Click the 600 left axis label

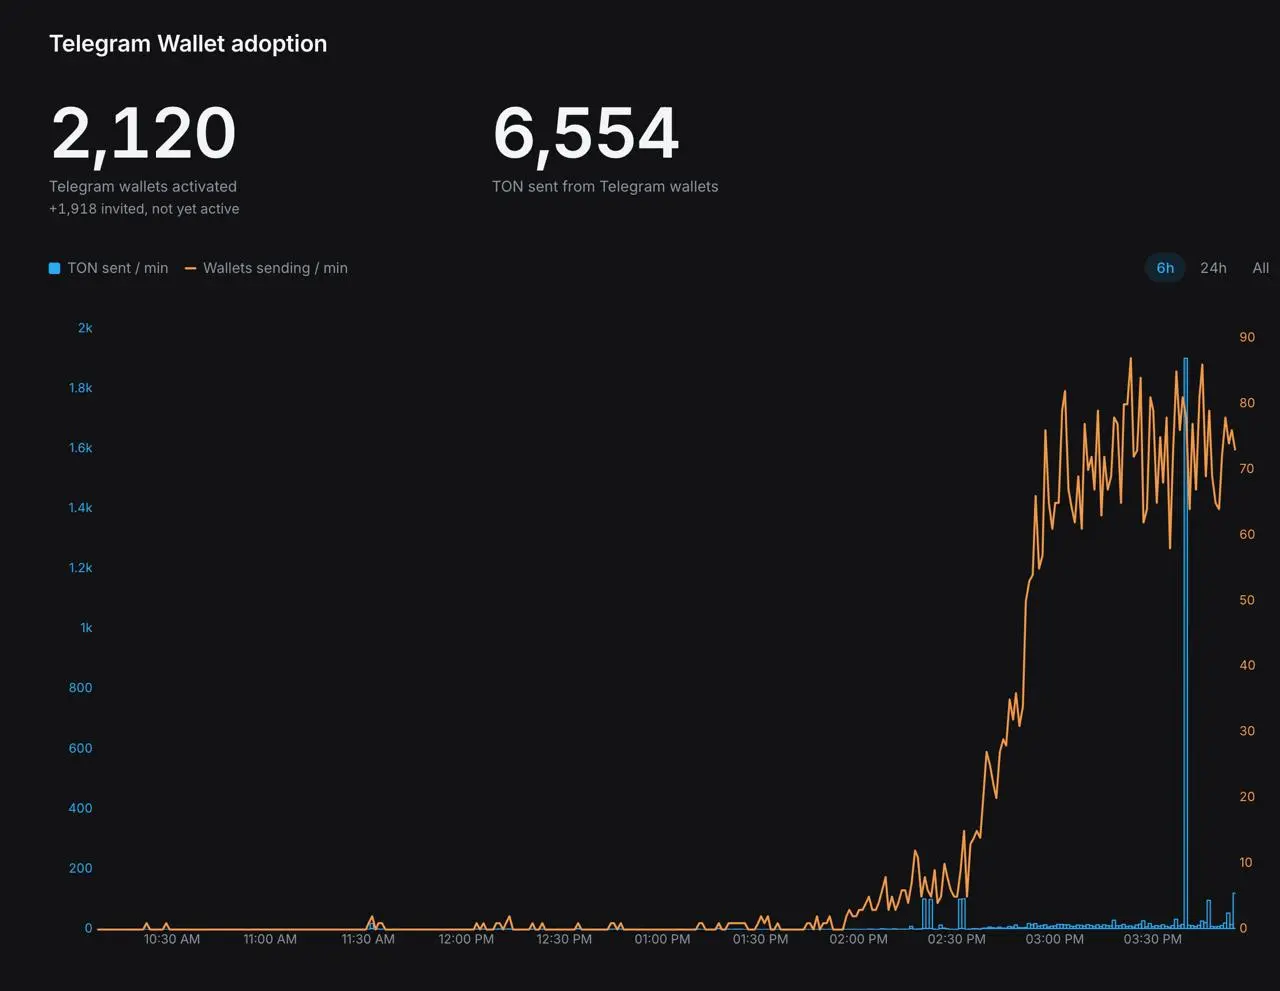coord(80,748)
